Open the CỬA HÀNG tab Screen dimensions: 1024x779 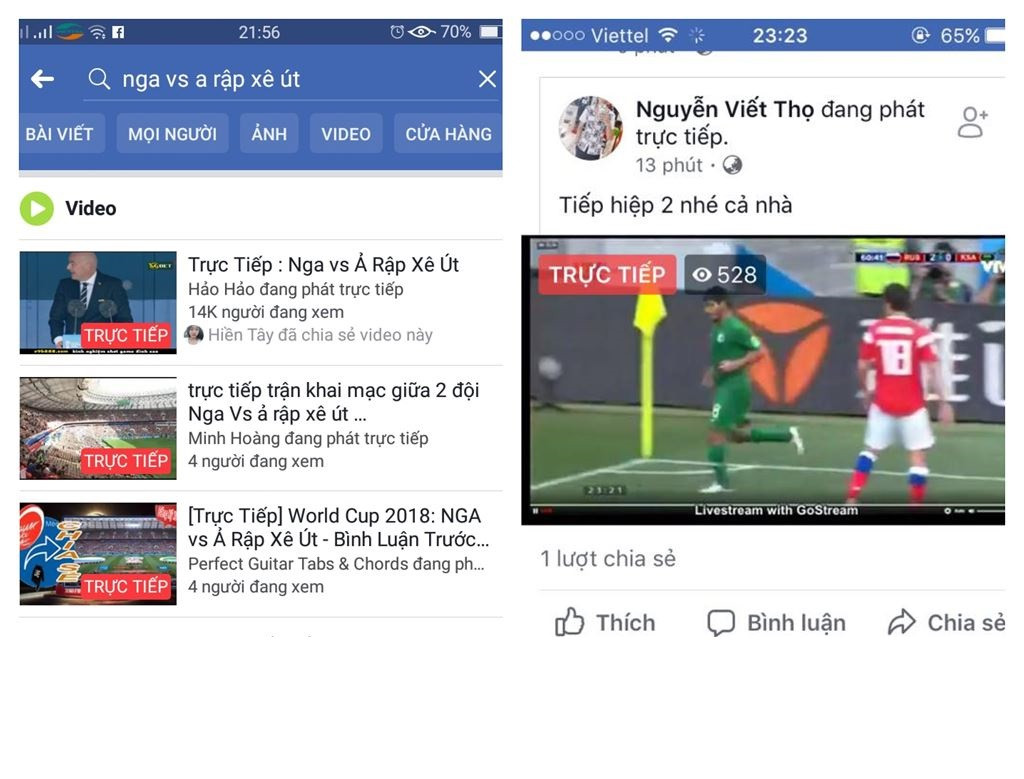[448, 134]
